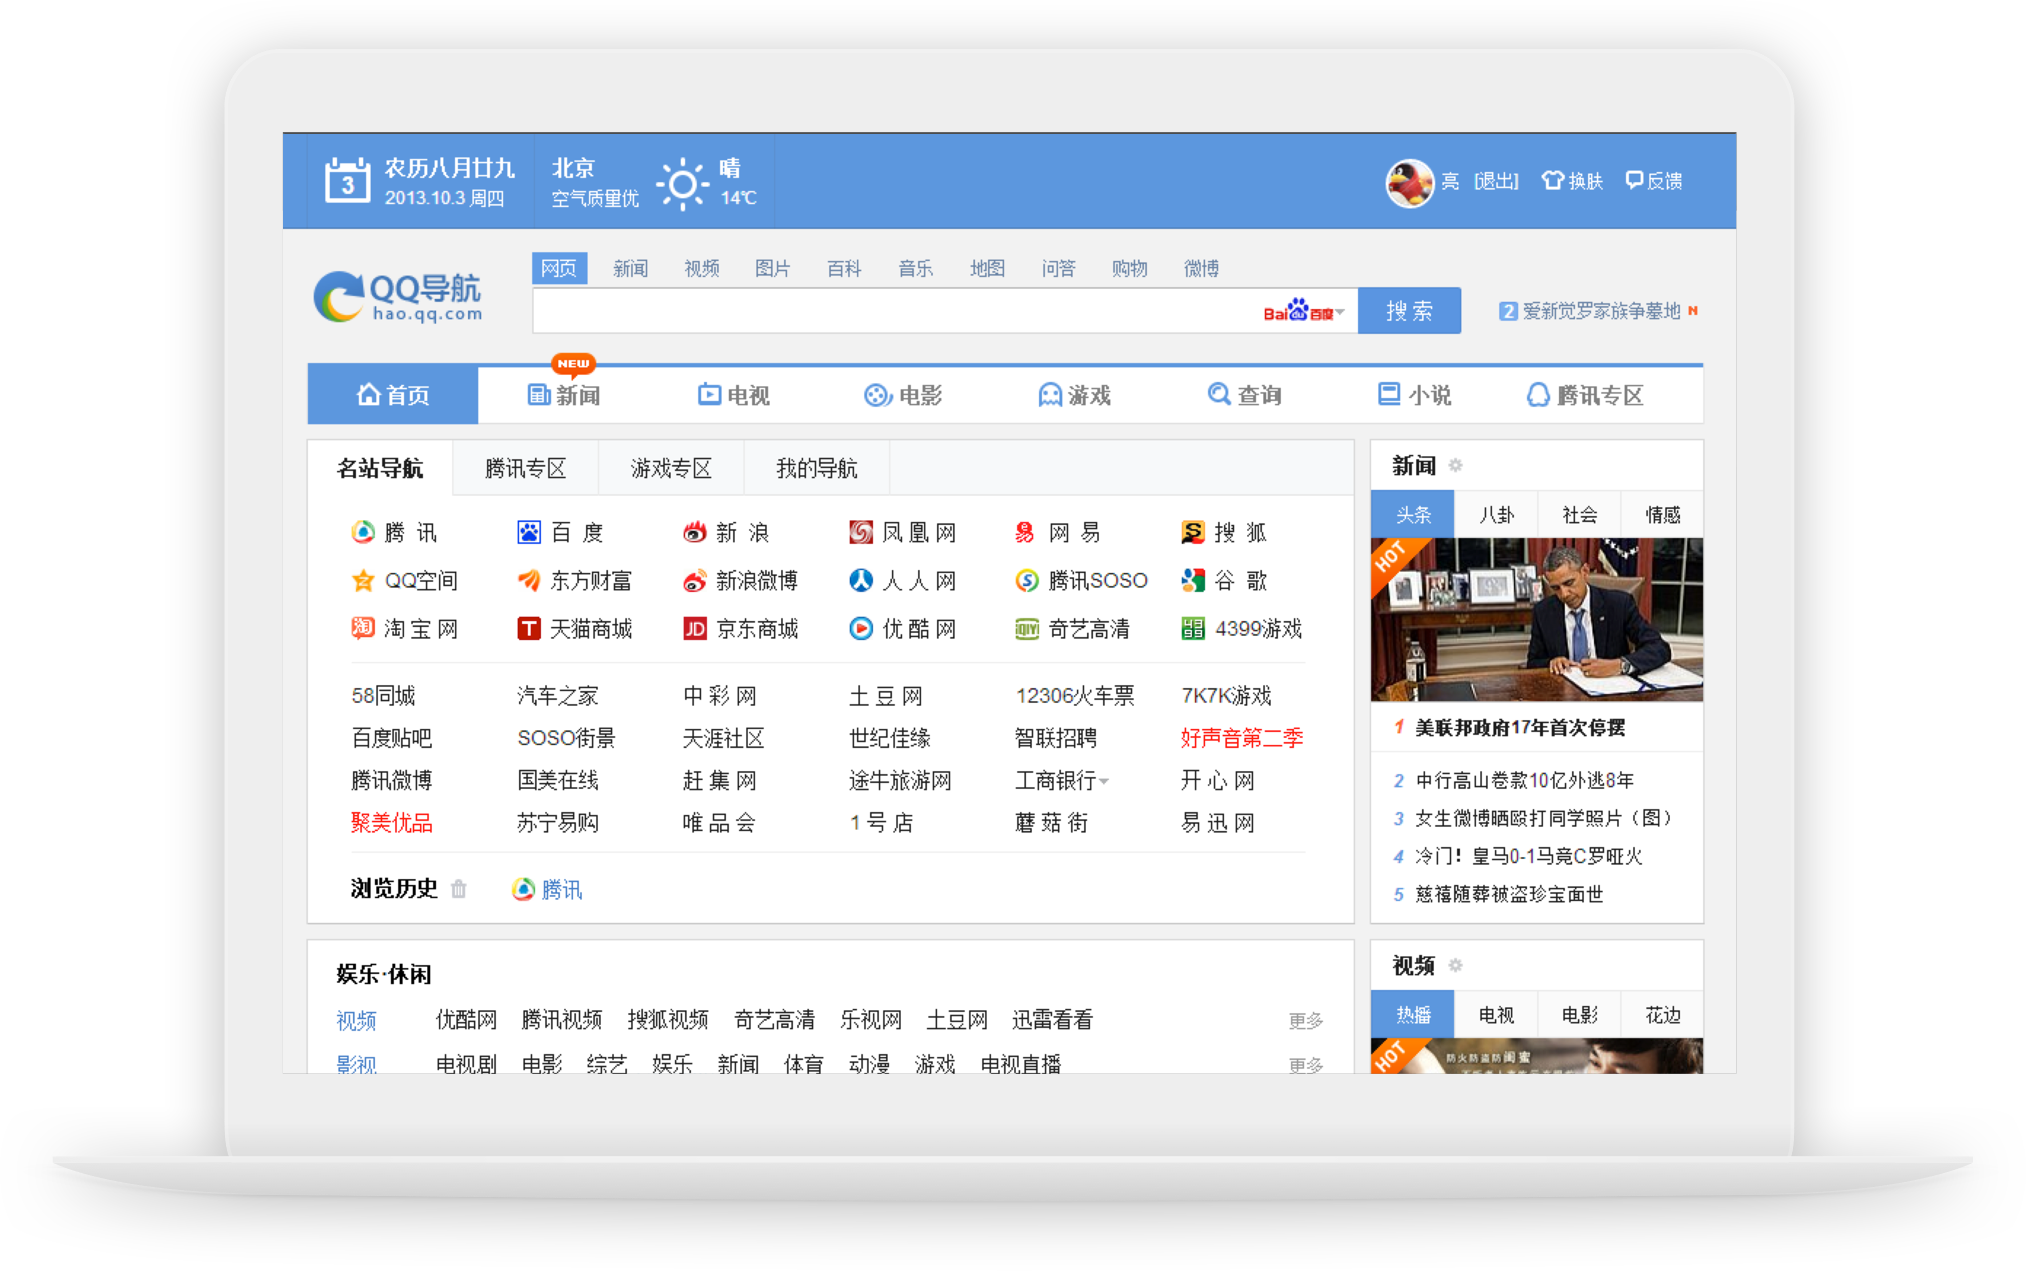Viewport: 2026px width, 1271px height.
Task: Open 新浪微博 site icon
Action: pos(694,580)
